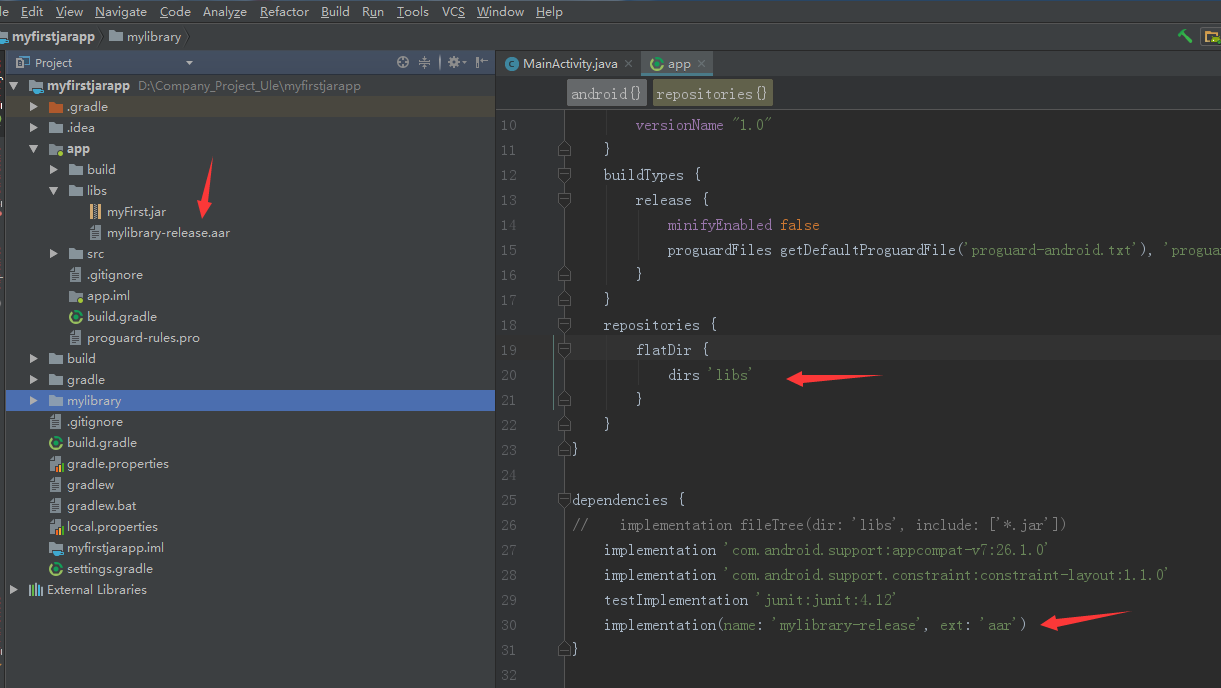This screenshot has height=688, width=1221.
Task: Select gradlew.bat file
Action: pos(92,506)
